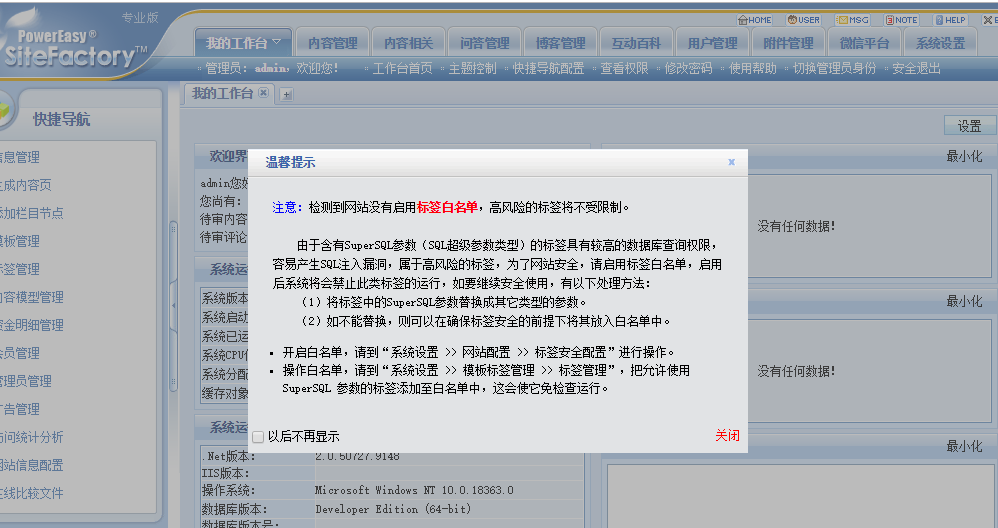This screenshot has width=998, height=528.
Task: Click the 快捷导航 sidebar header
Action: pyautogui.click(x=61, y=119)
